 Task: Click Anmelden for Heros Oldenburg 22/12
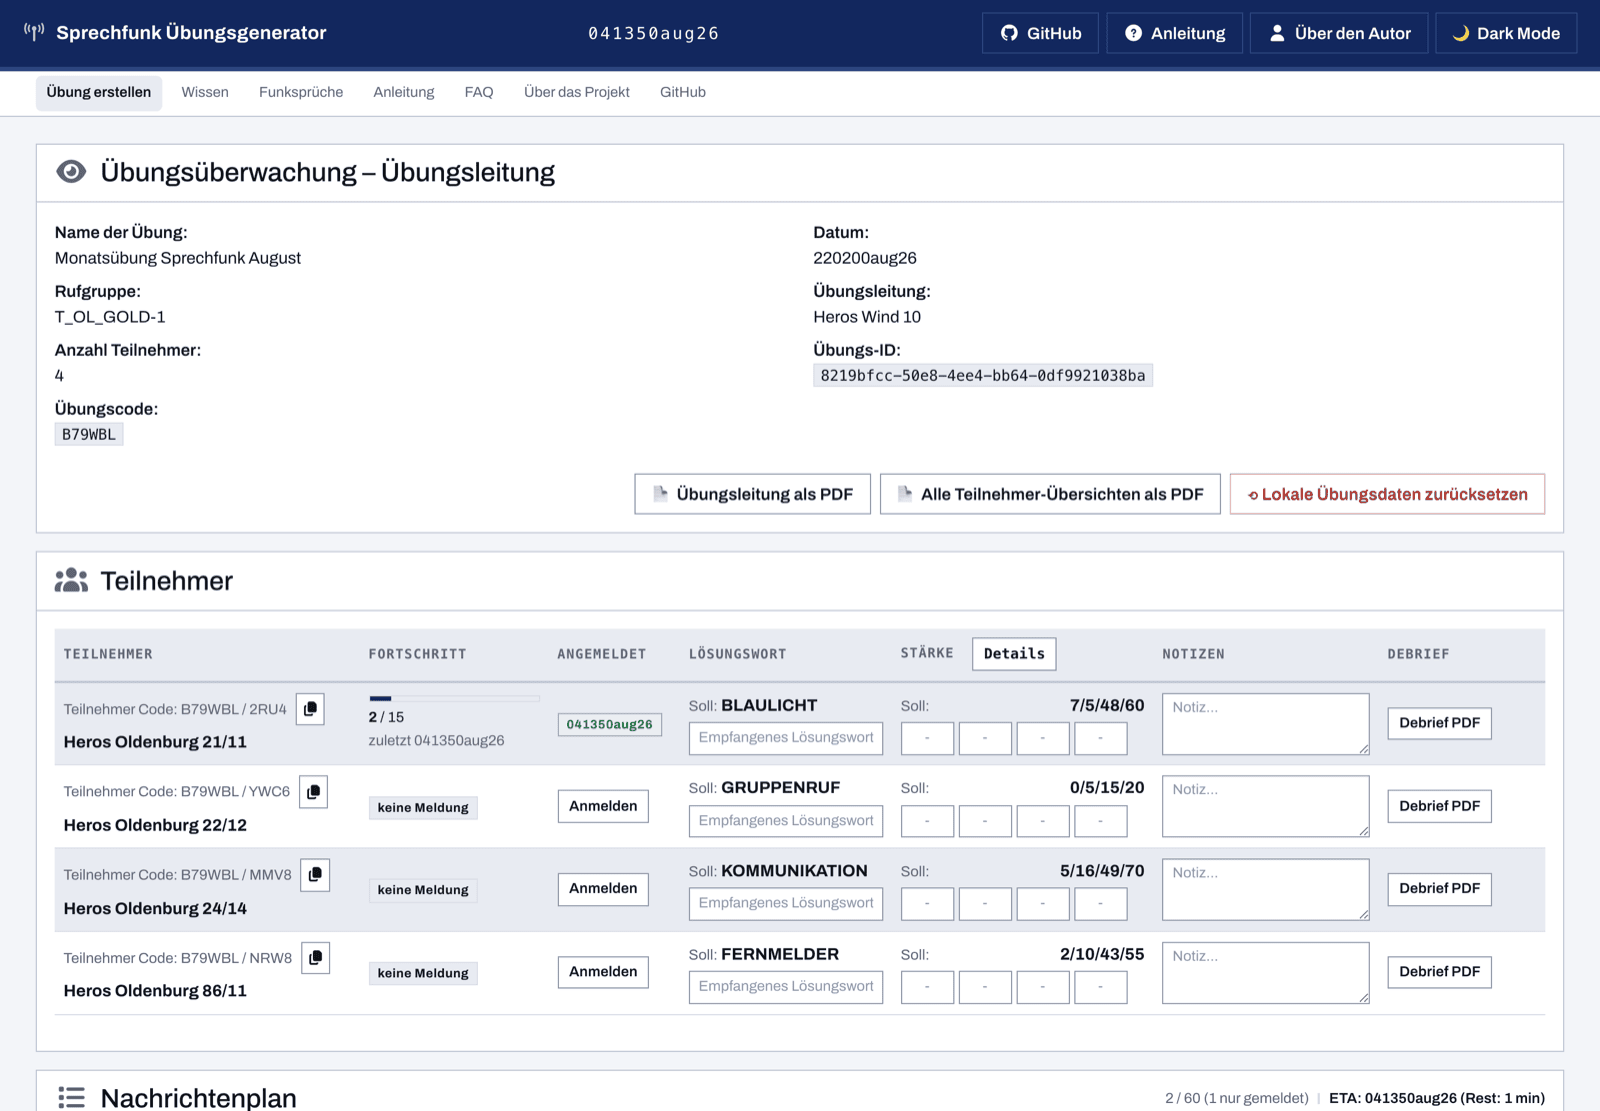click(603, 806)
